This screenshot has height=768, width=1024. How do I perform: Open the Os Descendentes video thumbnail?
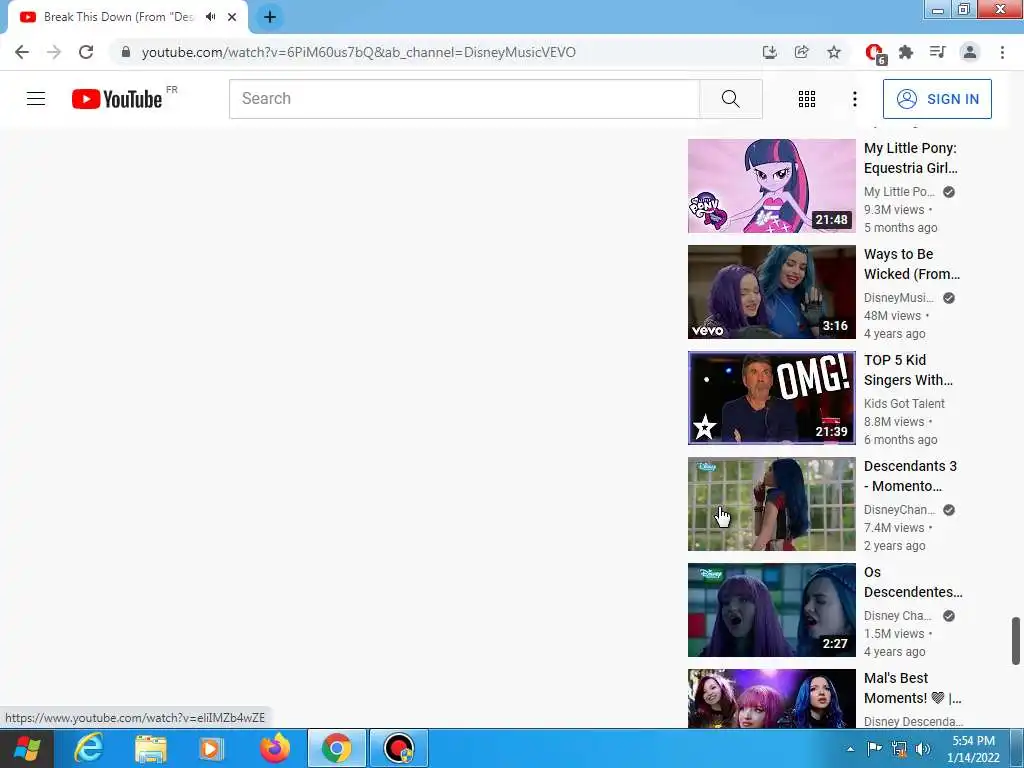pos(771,609)
